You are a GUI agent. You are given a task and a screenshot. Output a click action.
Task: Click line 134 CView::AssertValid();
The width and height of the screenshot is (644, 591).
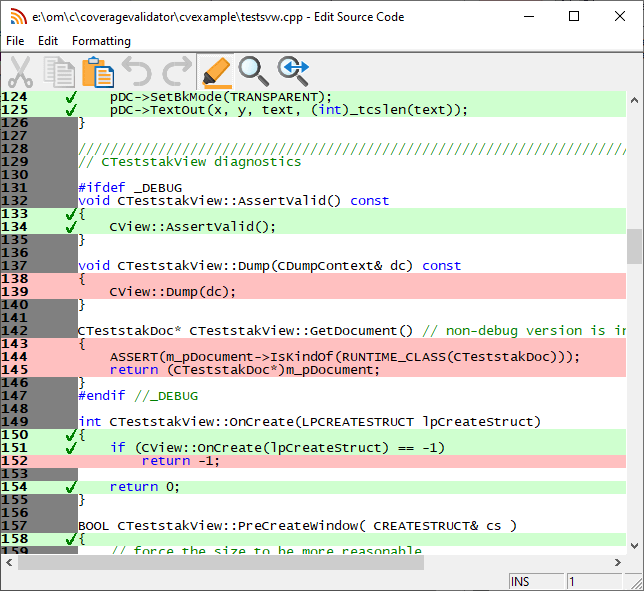193,227
